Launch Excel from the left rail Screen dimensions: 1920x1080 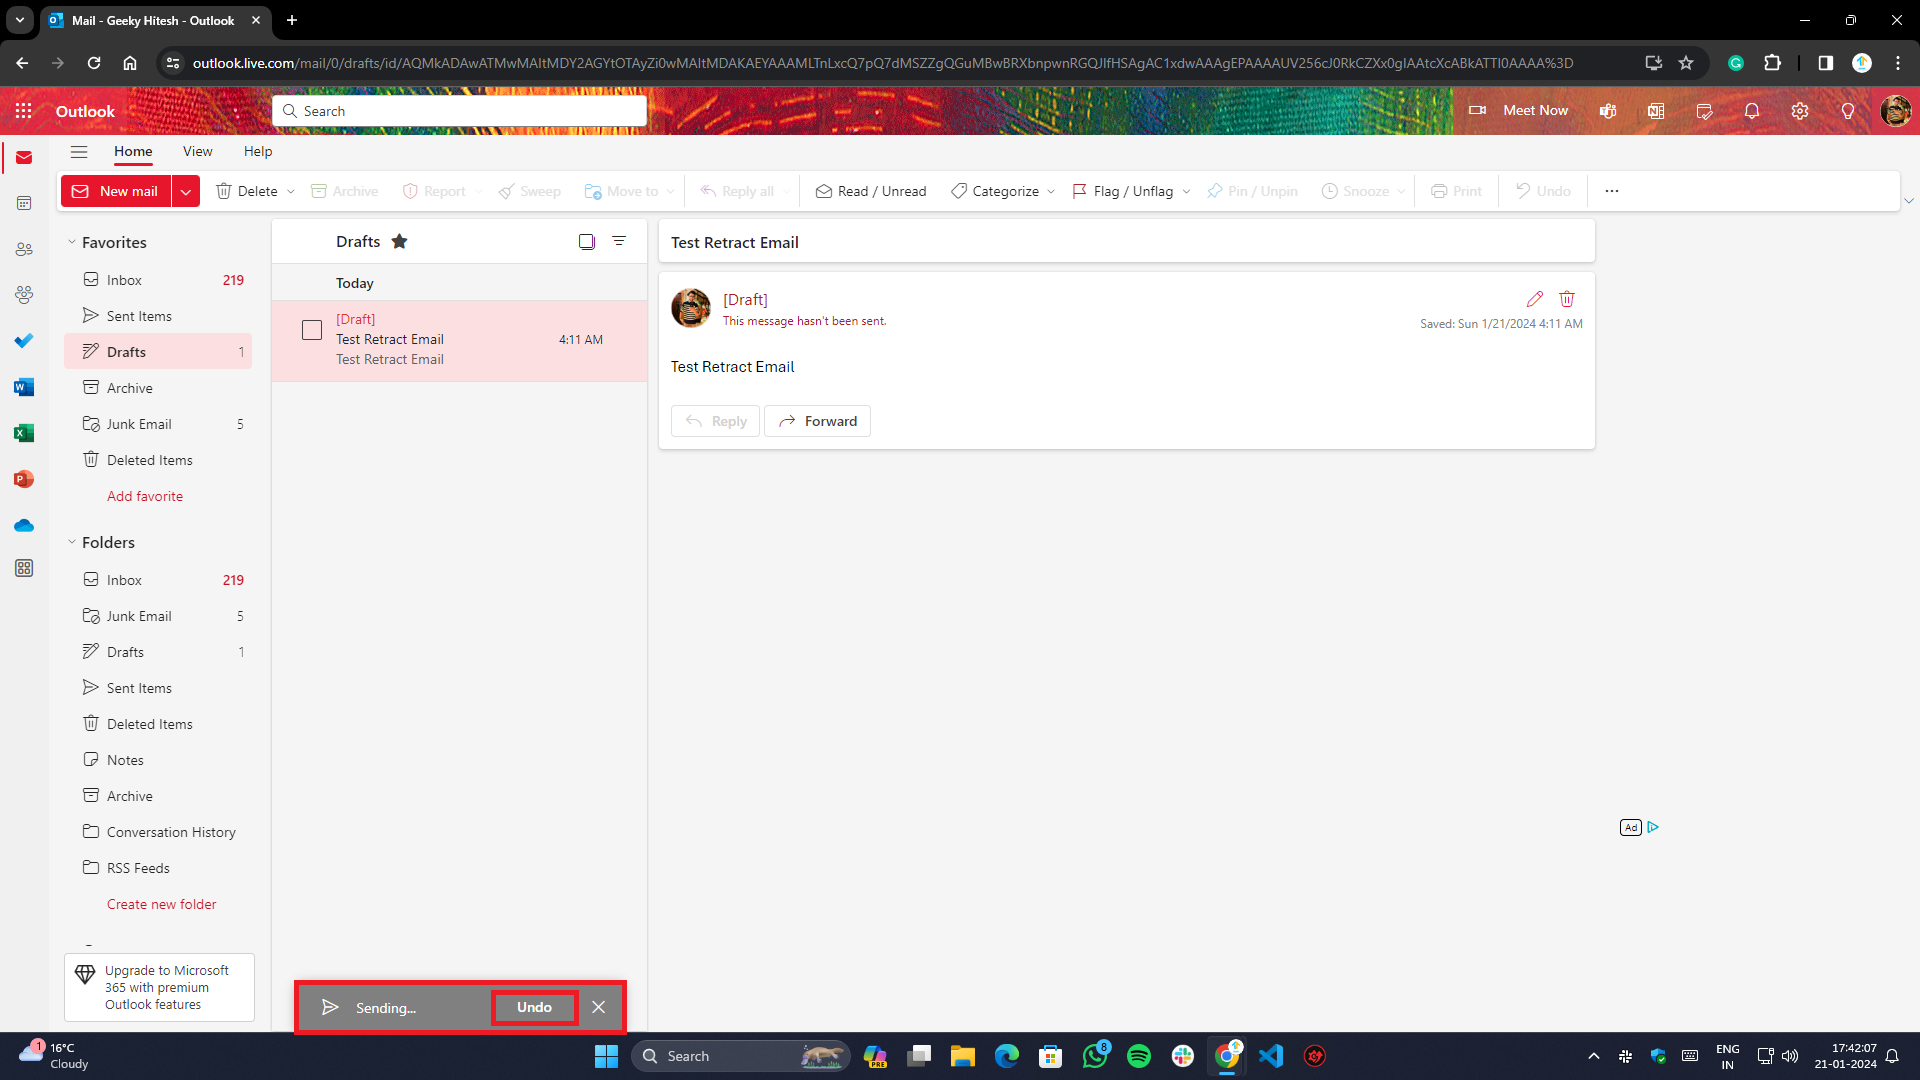pyautogui.click(x=24, y=433)
